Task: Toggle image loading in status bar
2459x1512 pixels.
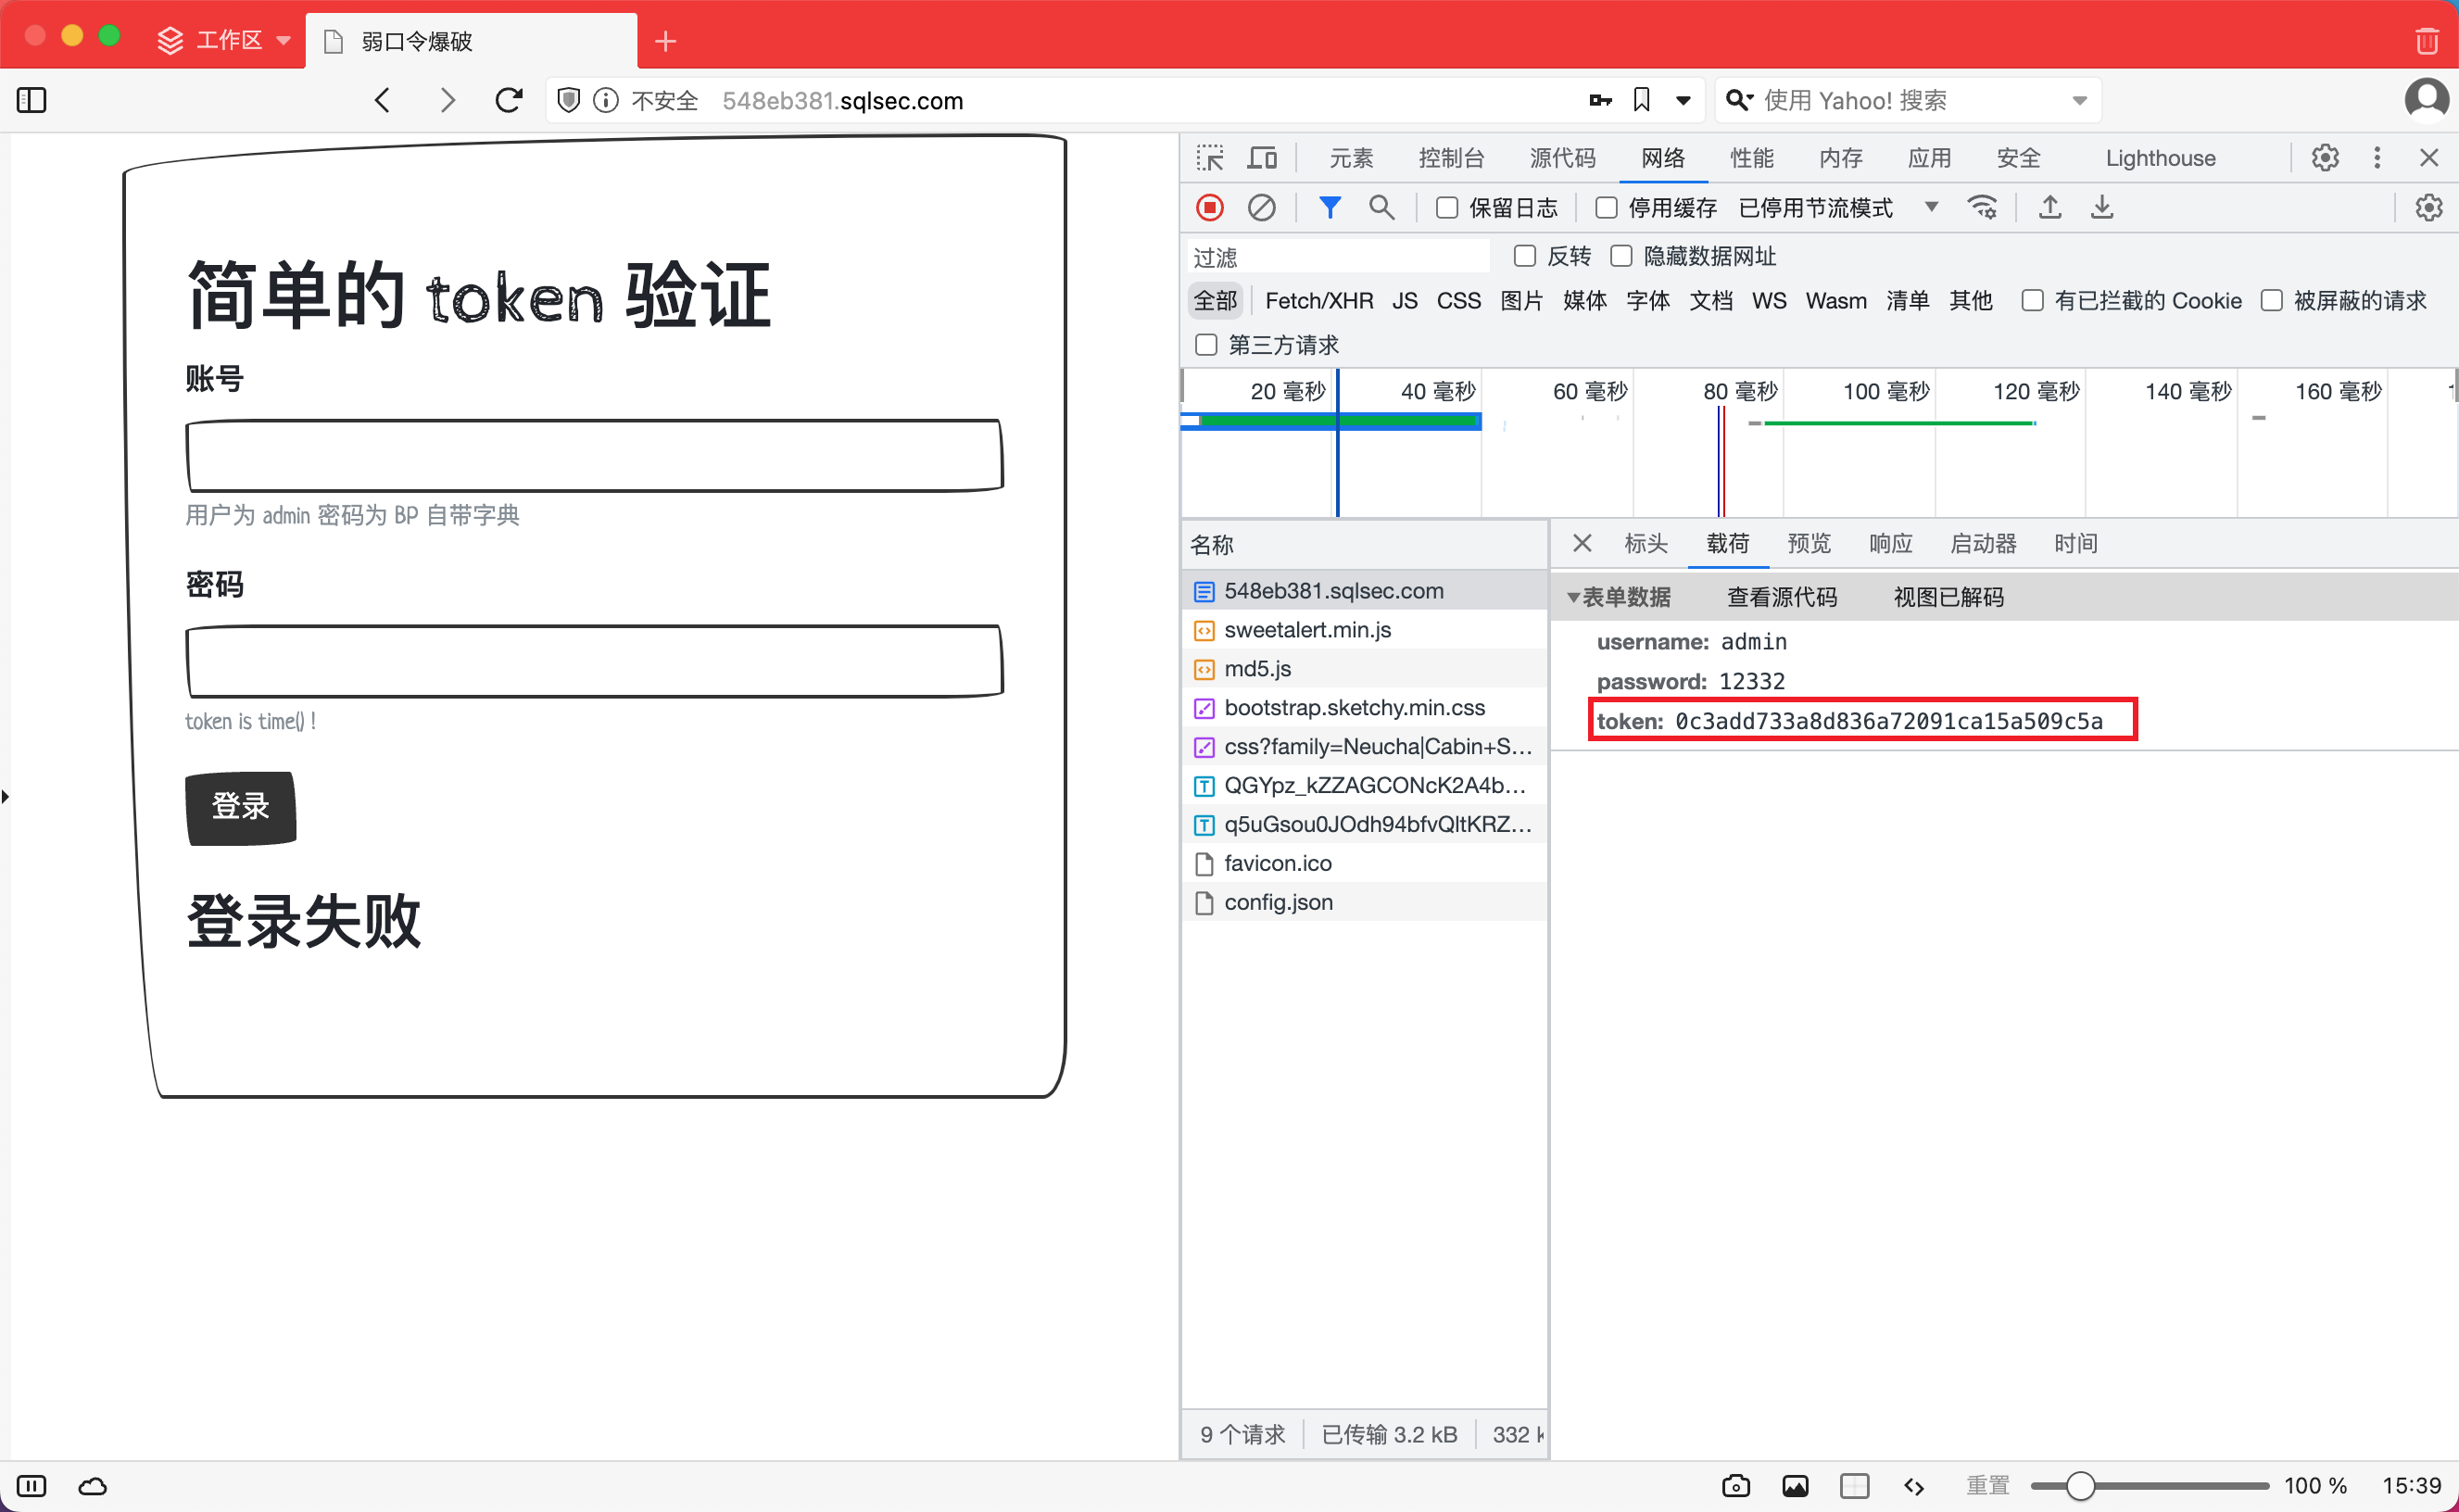Action: tap(1795, 1486)
